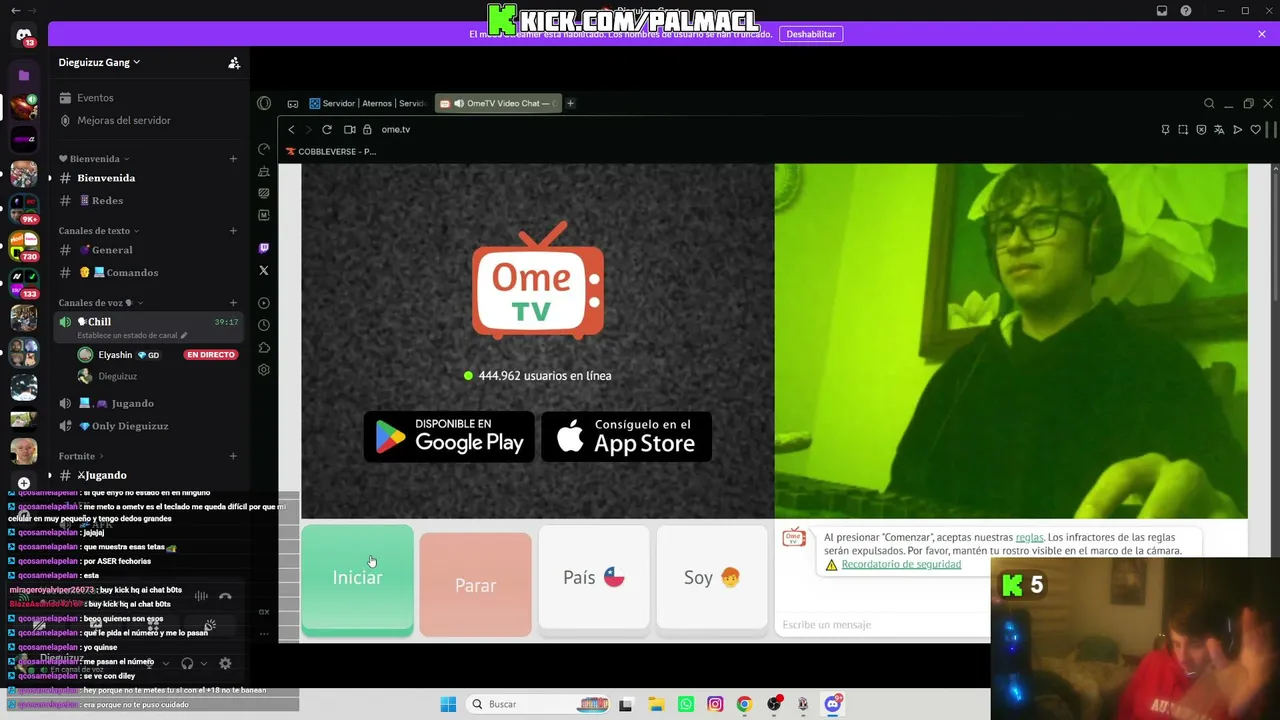The image size is (1280, 720).
Task: Open the X sidebar panel
Action: (264, 270)
